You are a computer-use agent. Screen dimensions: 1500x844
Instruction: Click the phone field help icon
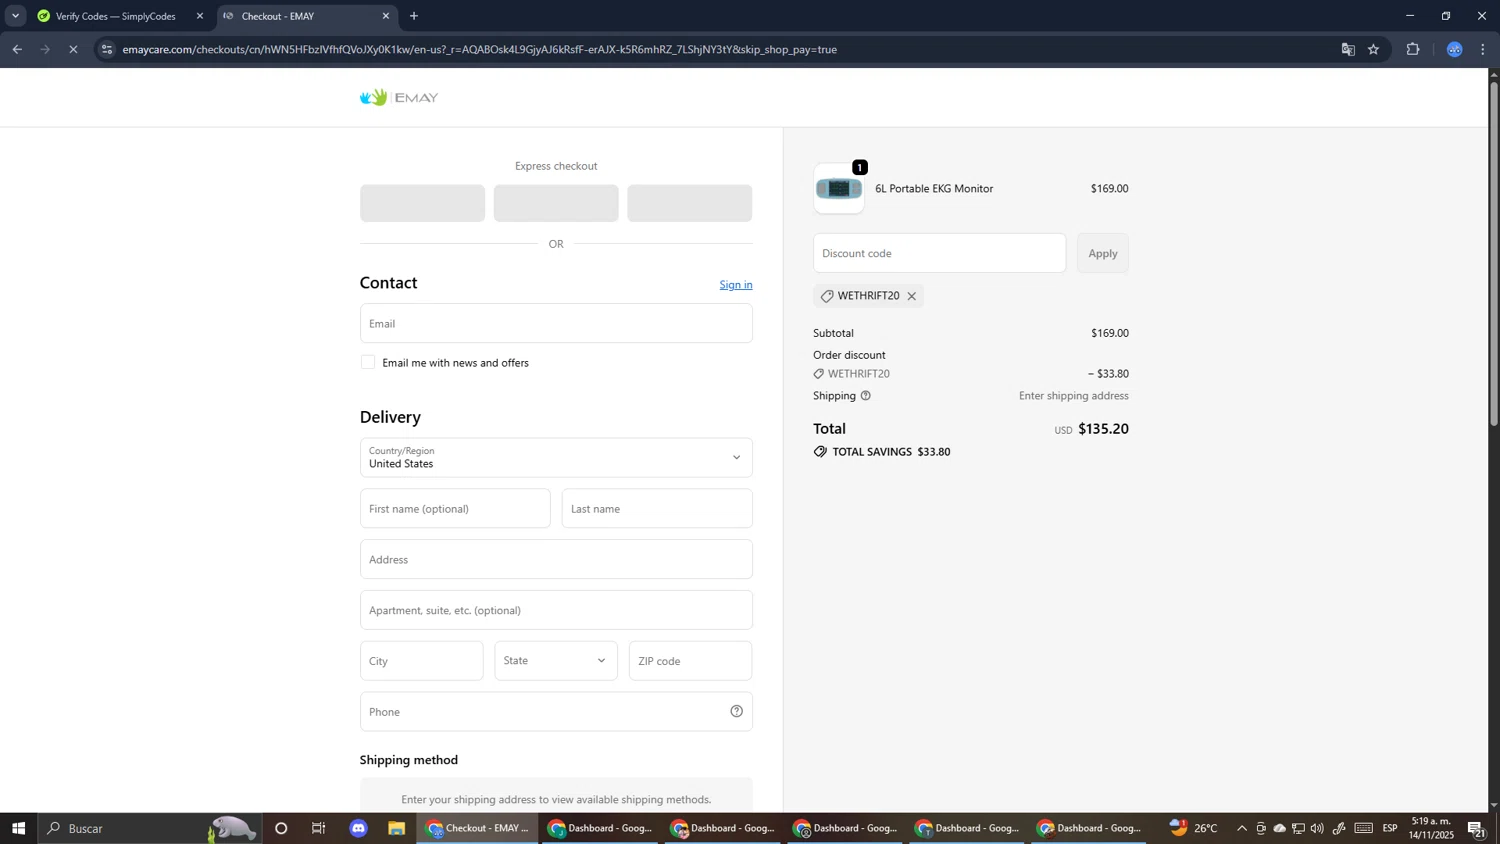tap(736, 712)
